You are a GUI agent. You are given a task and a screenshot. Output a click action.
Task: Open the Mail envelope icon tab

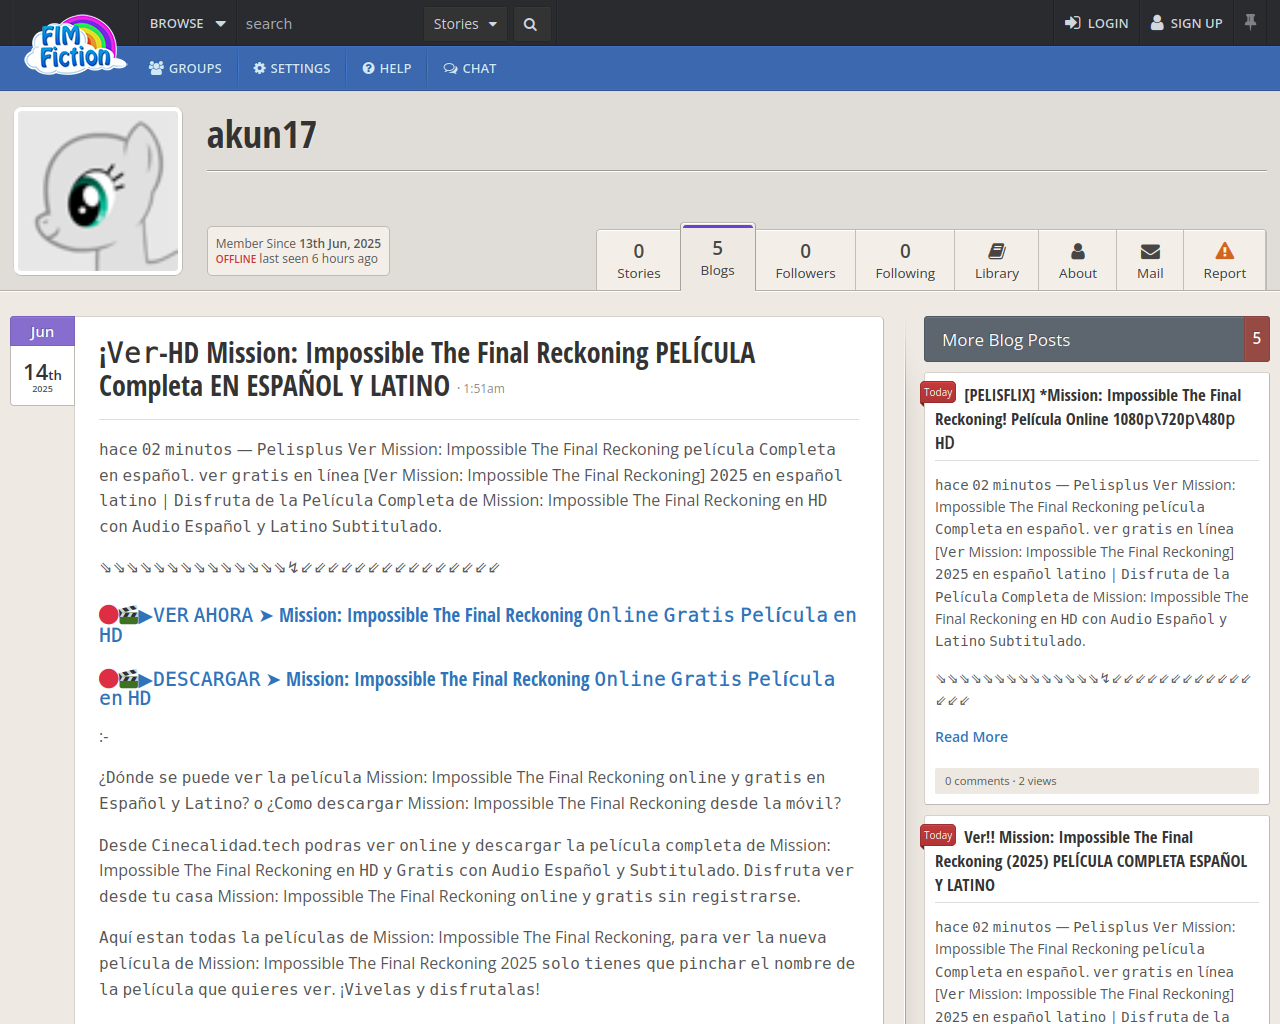1150,260
